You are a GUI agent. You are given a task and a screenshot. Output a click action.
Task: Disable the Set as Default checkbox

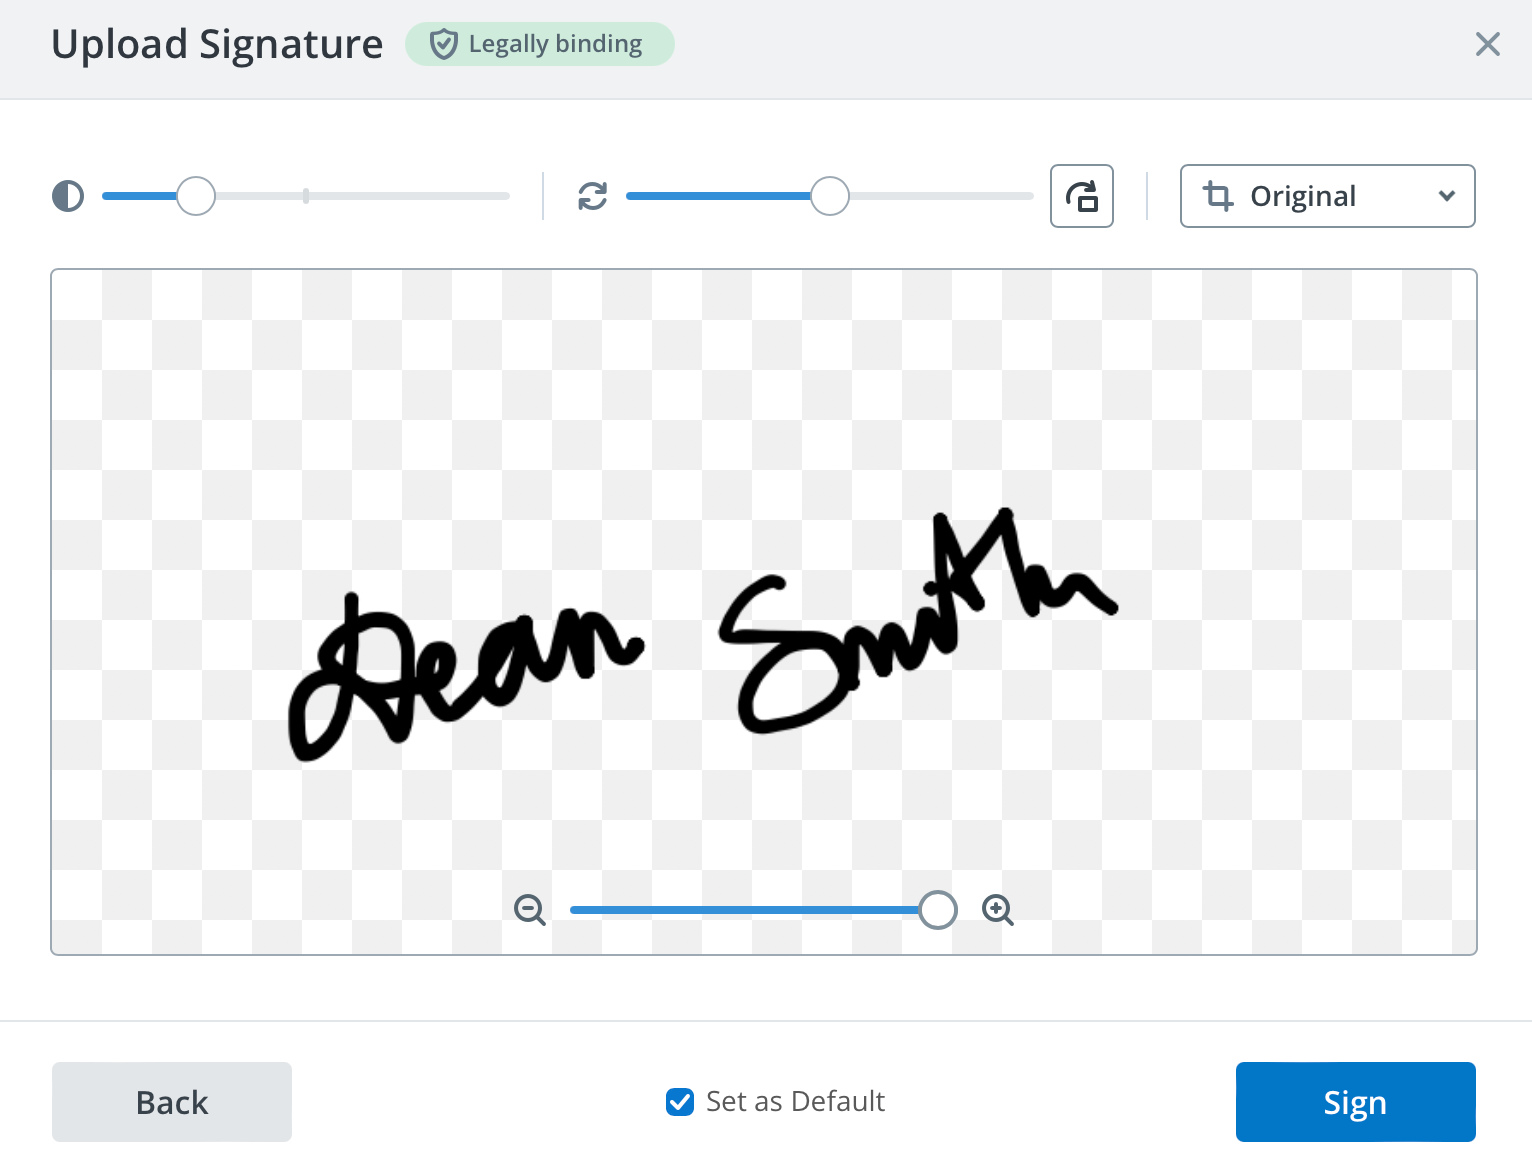pyautogui.click(x=680, y=1101)
